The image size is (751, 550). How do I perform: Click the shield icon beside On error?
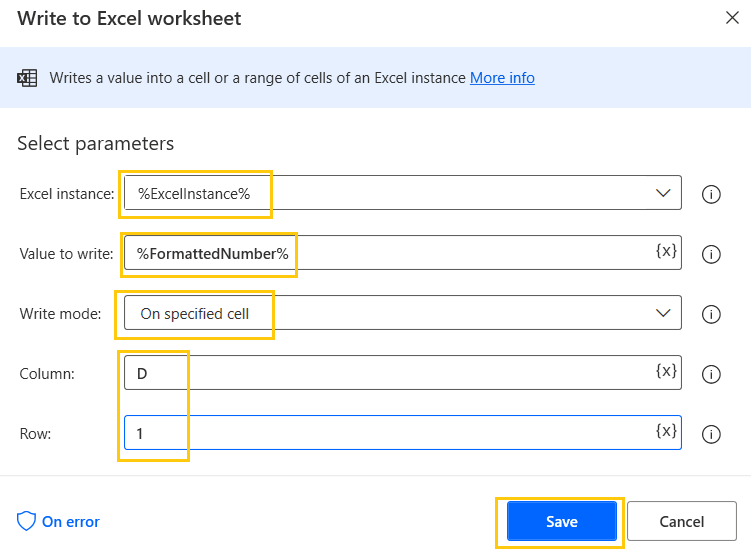(x=26, y=521)
